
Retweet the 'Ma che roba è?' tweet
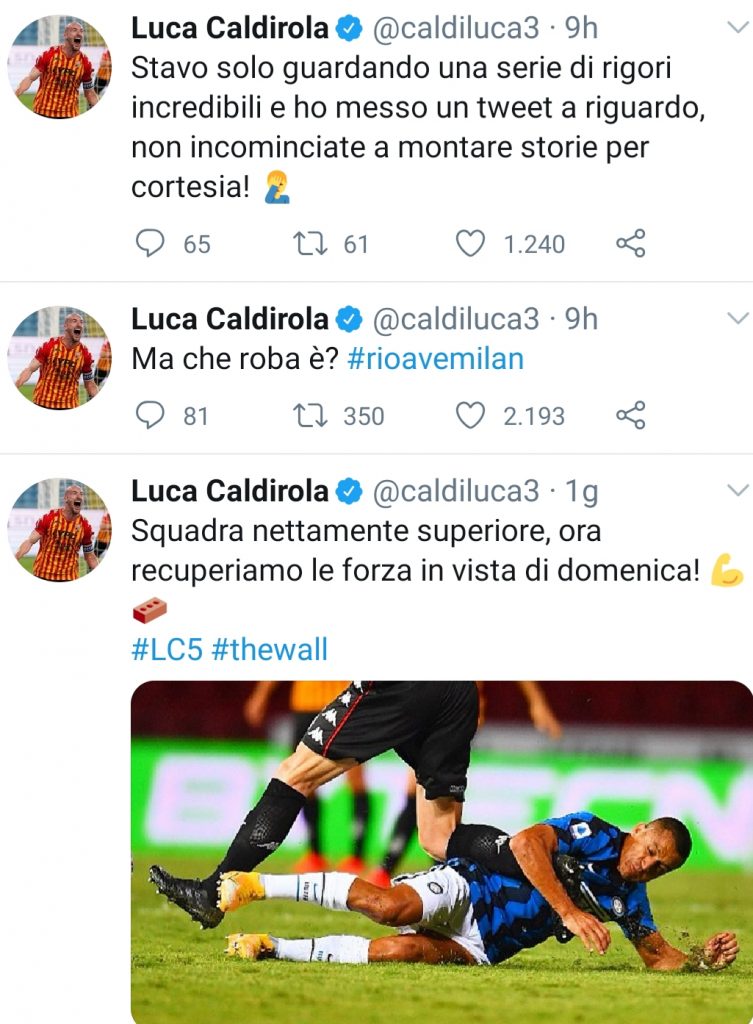point(309,415)
